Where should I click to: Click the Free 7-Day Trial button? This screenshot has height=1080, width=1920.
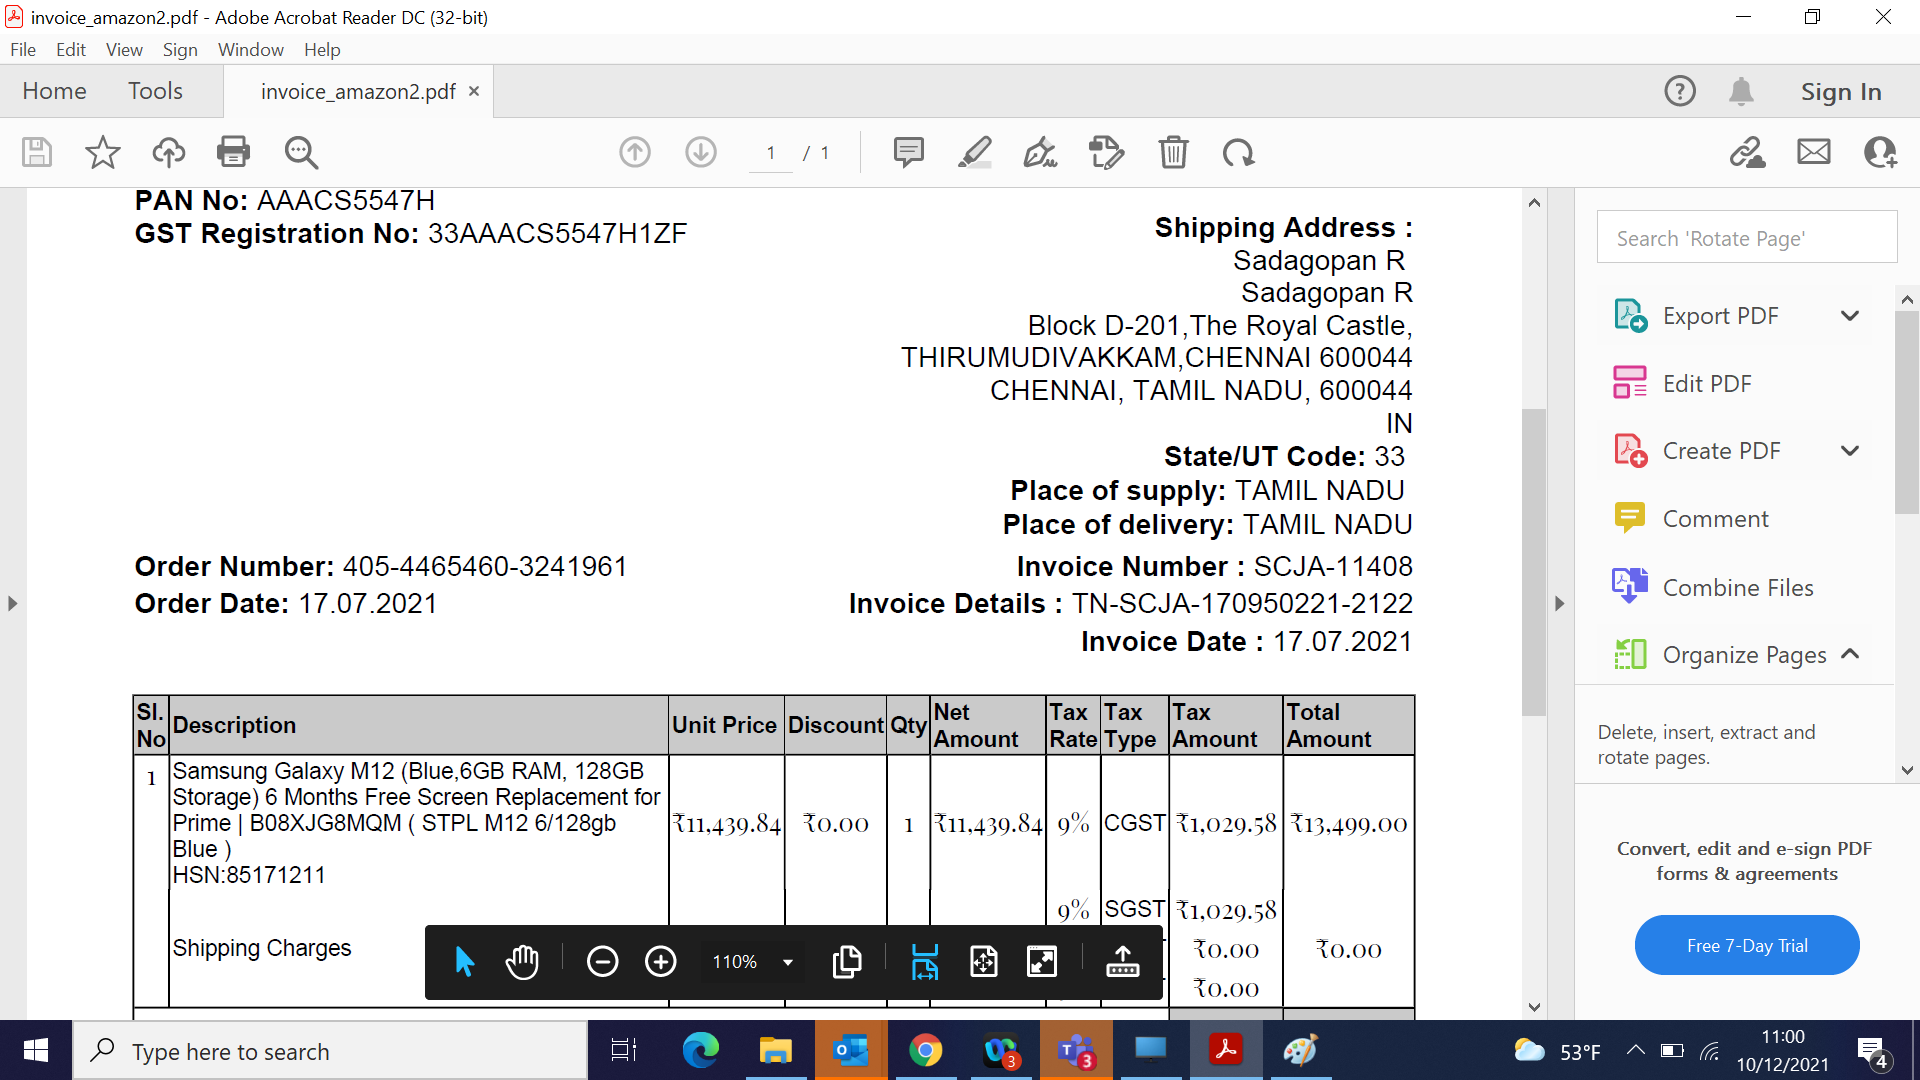(1746, 945)
